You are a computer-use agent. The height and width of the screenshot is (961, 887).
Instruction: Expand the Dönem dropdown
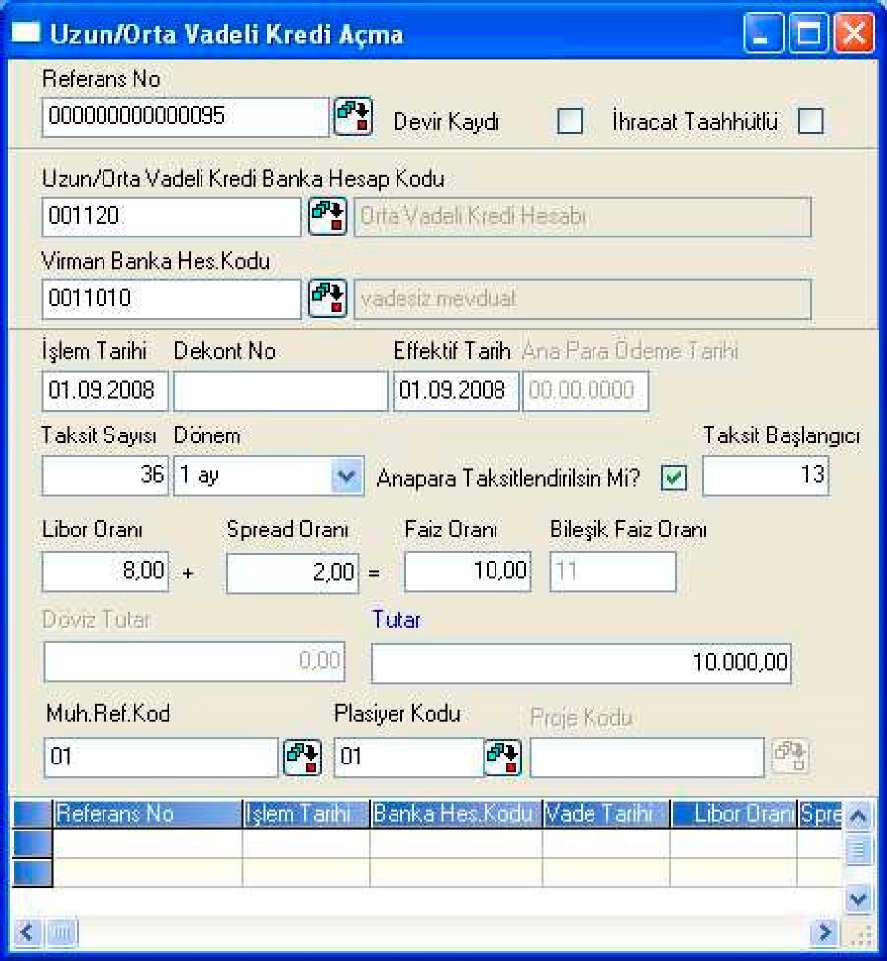tap(346, 476)
